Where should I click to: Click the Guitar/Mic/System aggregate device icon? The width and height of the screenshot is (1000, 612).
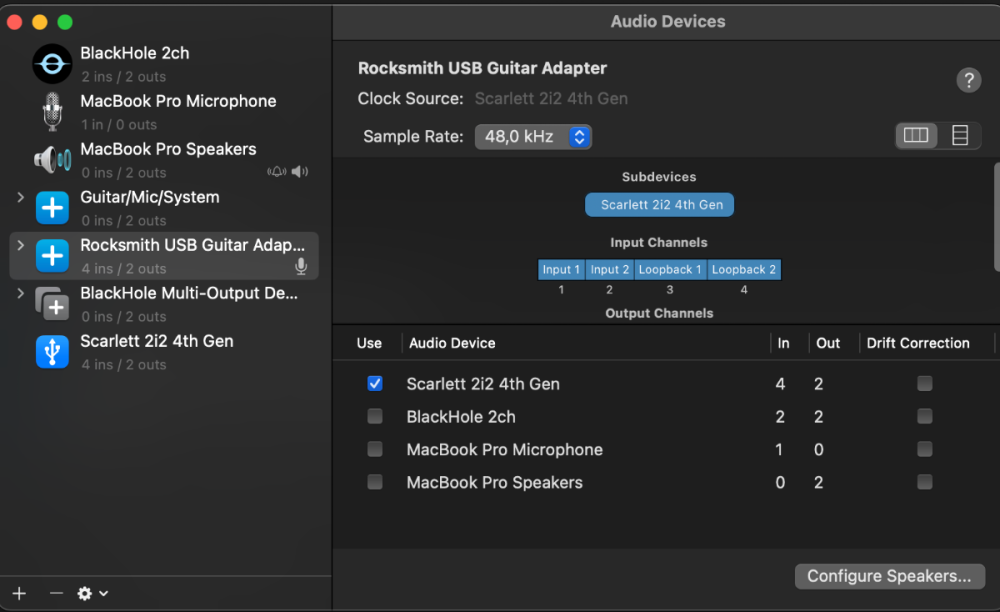pos(52,208)
